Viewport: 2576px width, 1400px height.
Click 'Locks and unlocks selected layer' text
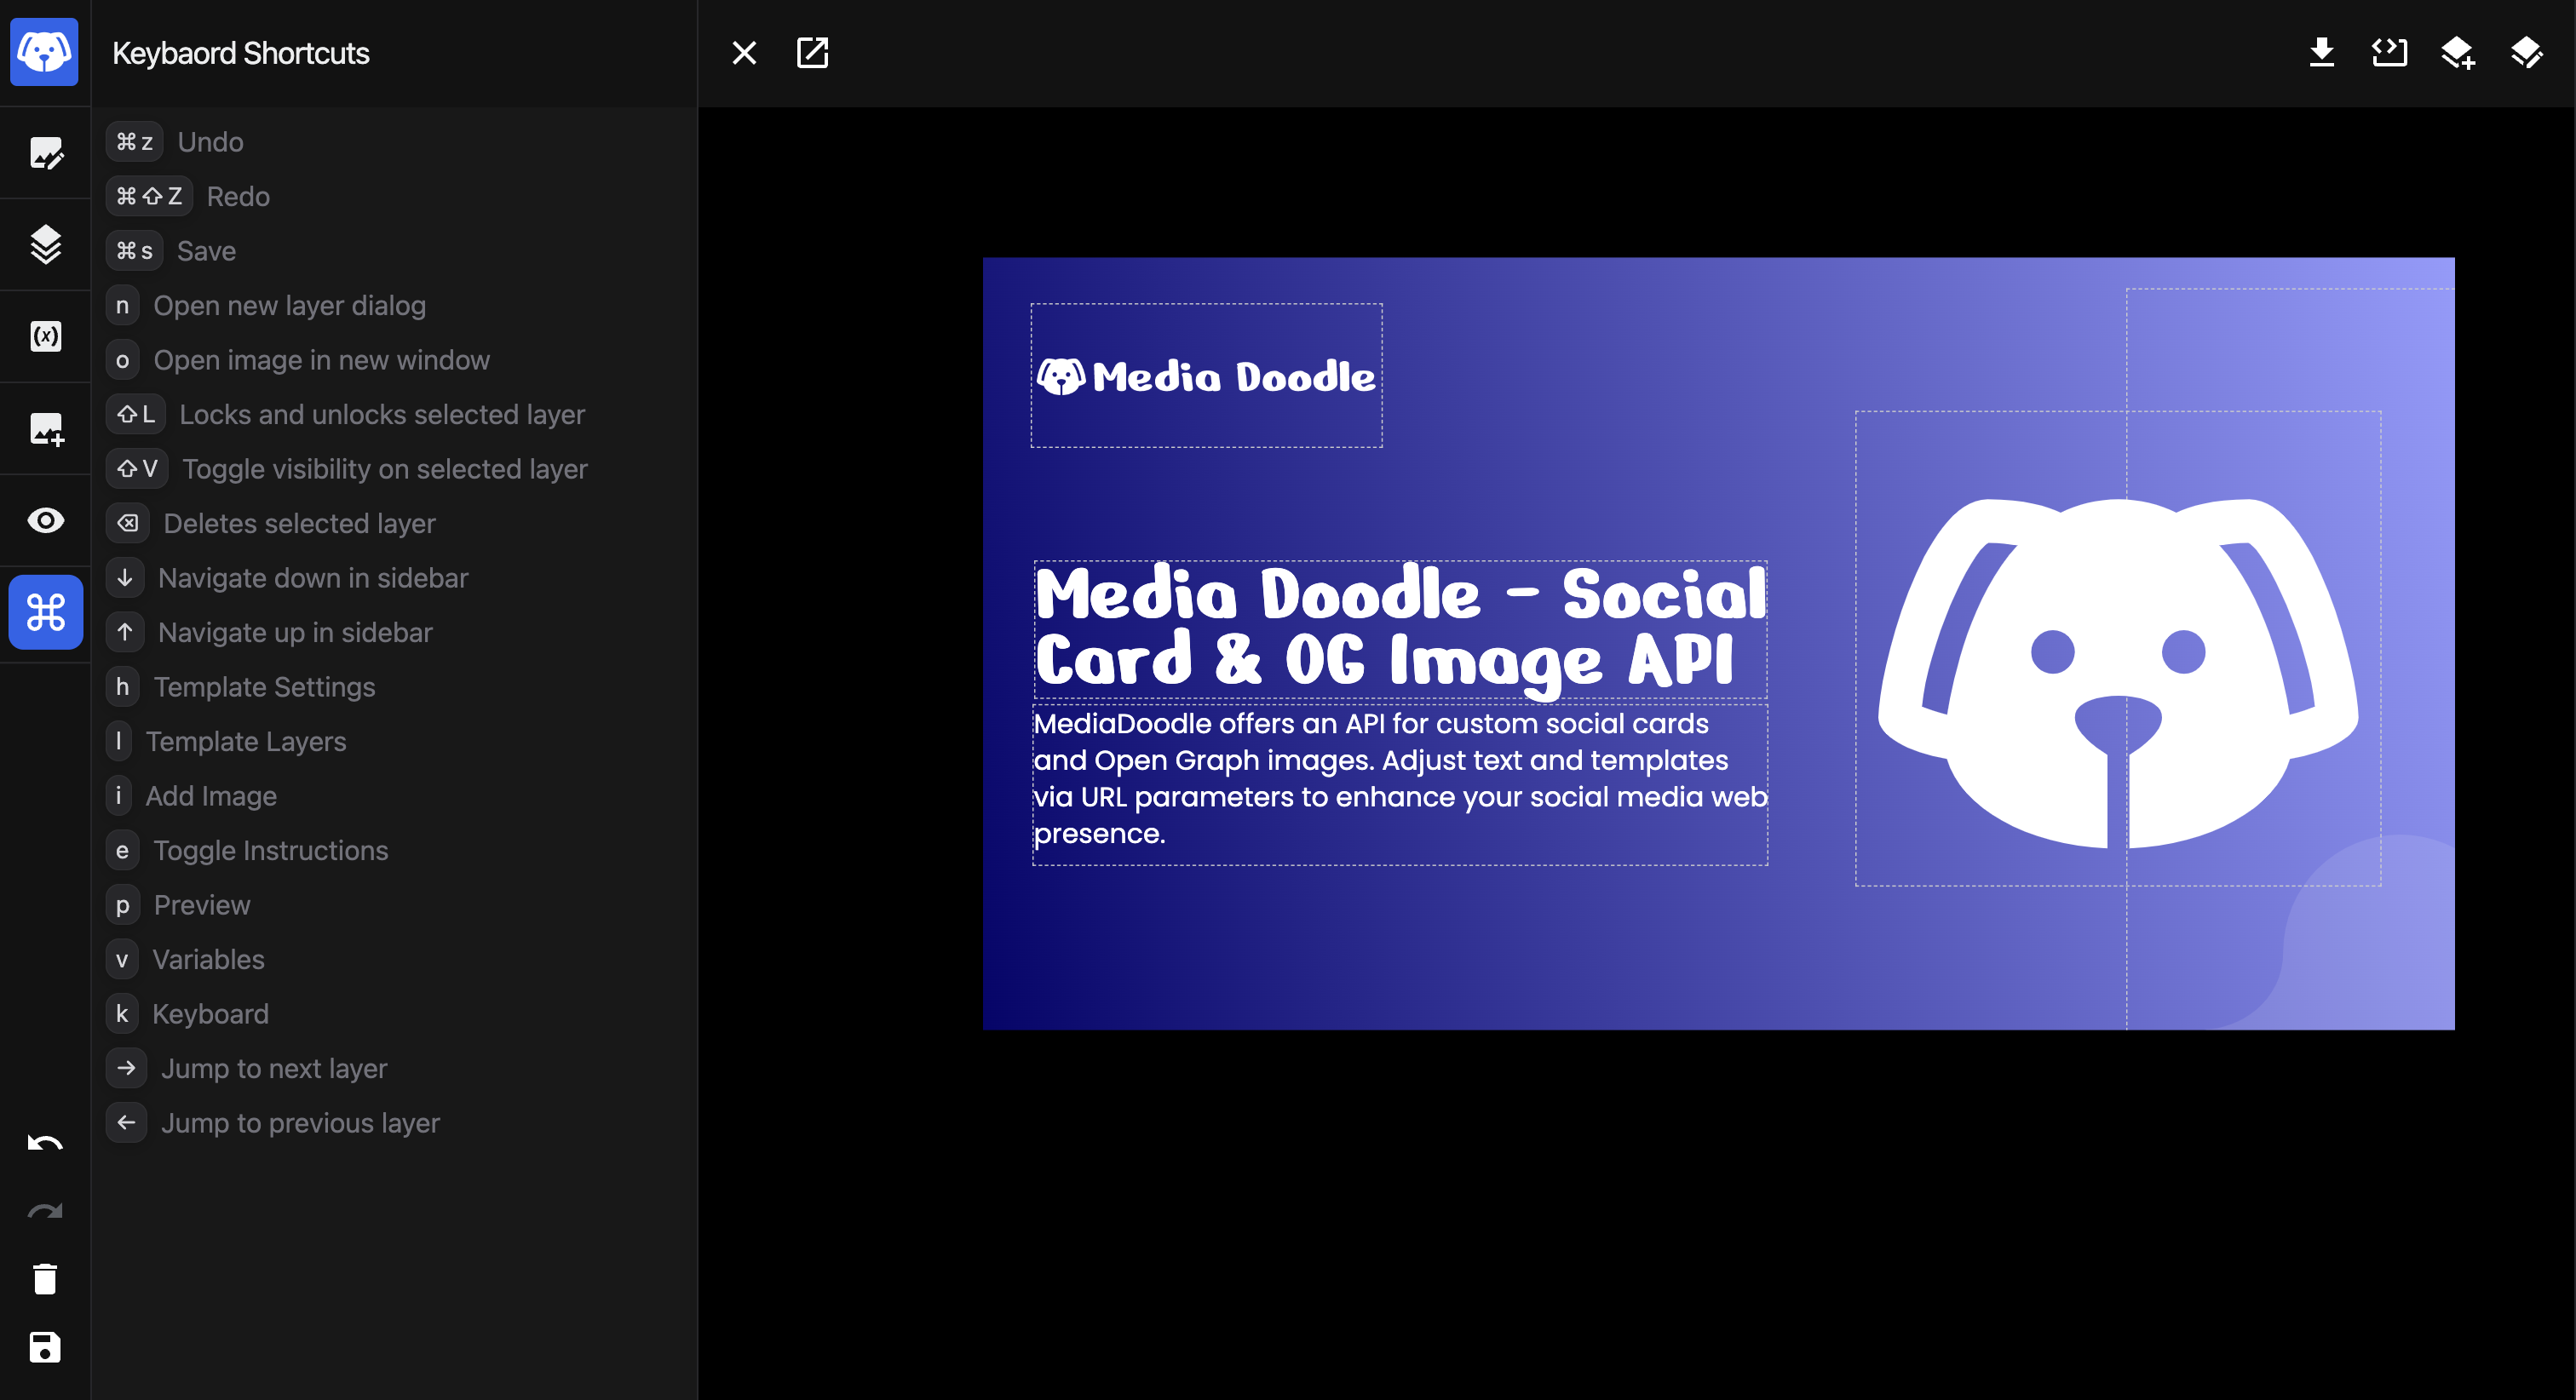[x=382, y=414]
